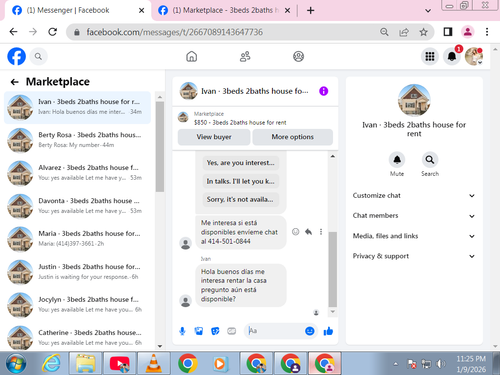Click the More options button
This screenshot has height=375, width=500.
(293, 137)
